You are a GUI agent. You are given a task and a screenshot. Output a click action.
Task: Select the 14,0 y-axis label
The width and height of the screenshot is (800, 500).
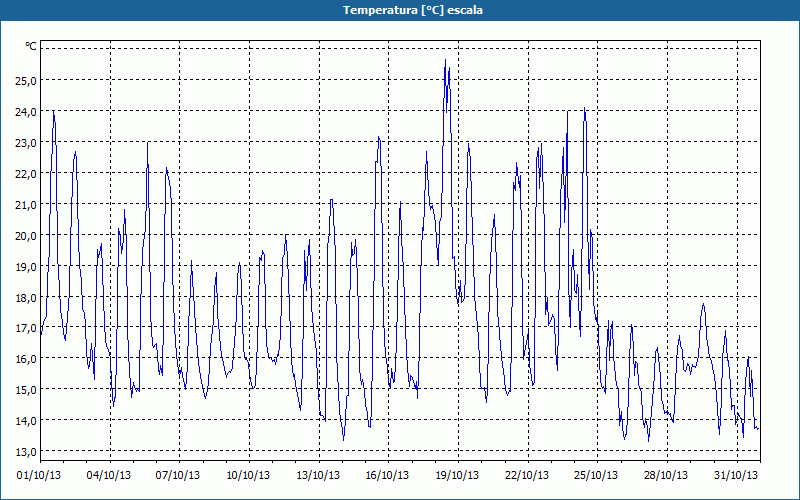[x=27, y=421]
